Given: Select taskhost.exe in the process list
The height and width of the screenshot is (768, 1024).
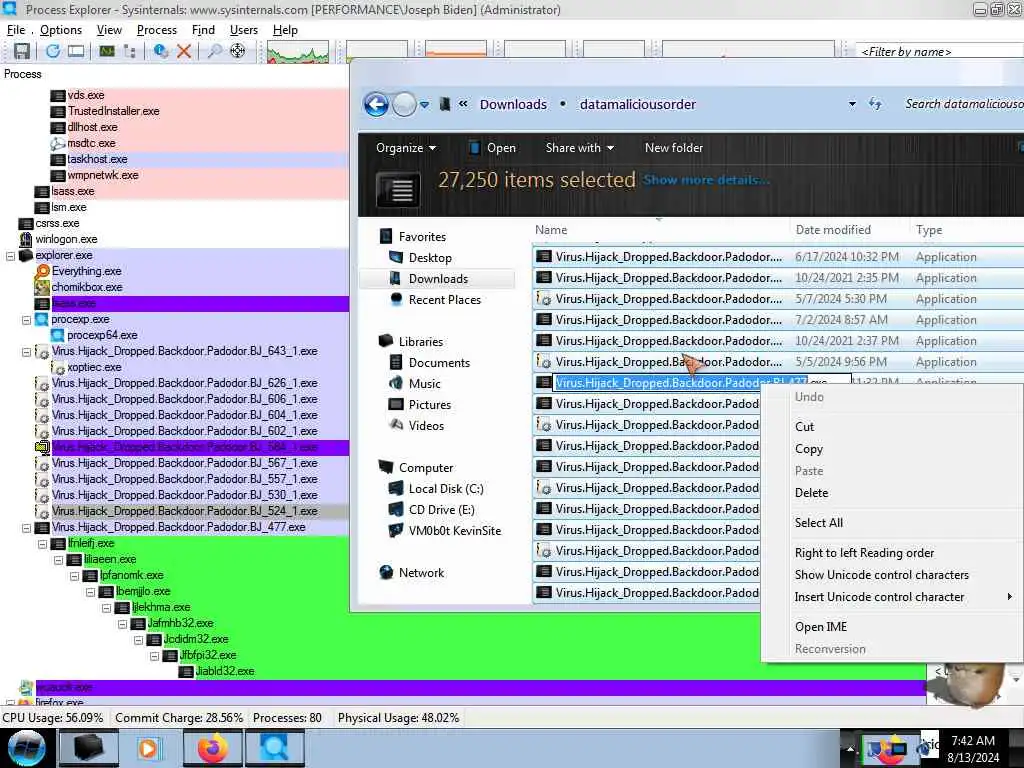Looking at the screenshot, I should click(x=97, y=159).
